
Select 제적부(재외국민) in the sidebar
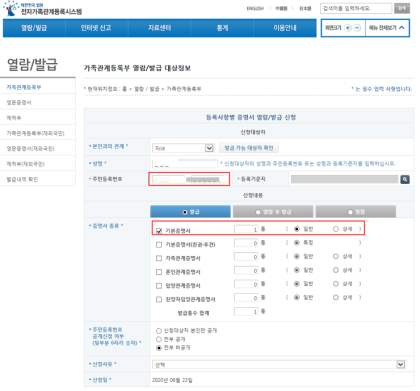coord(25,164)
